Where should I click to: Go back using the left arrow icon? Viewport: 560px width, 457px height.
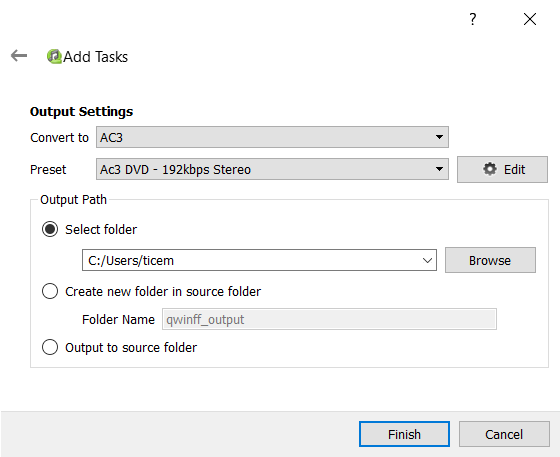point(19,56)
